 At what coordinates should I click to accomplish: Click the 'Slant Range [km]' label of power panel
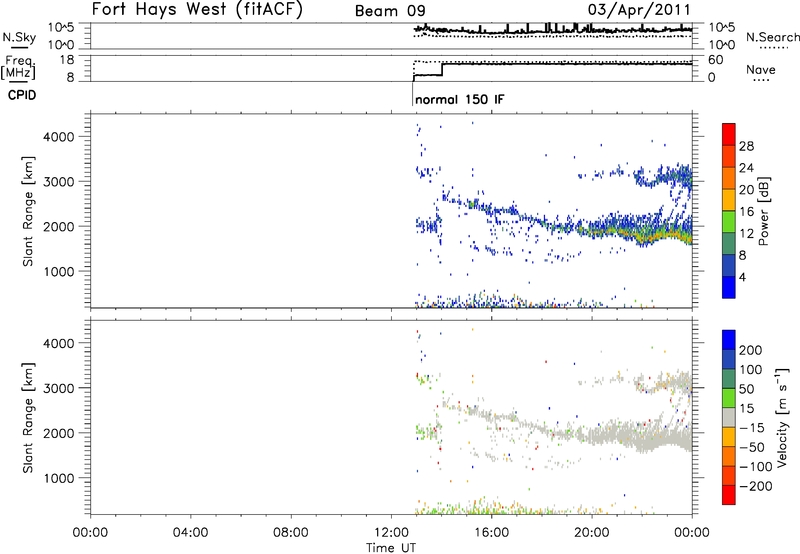[x=28, y=211]
